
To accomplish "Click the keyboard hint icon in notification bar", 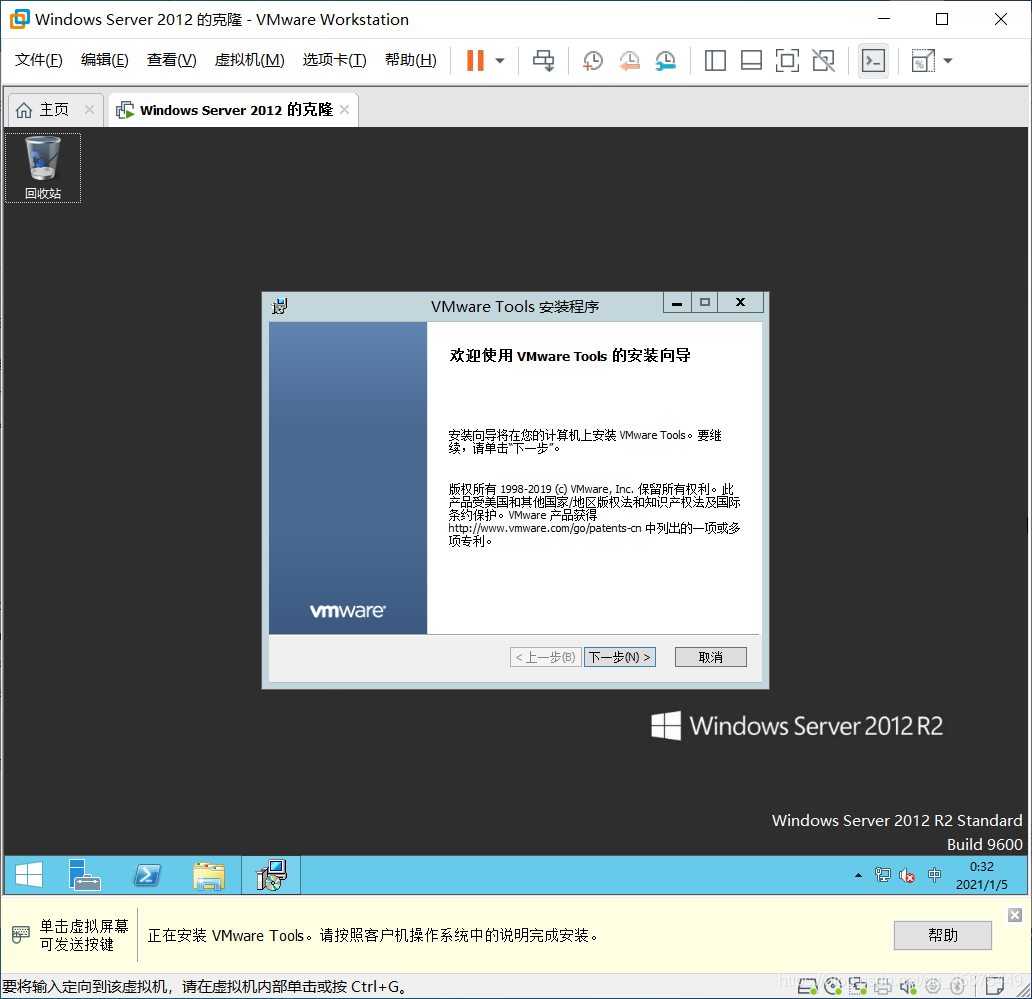I will [x=21, y=935].
